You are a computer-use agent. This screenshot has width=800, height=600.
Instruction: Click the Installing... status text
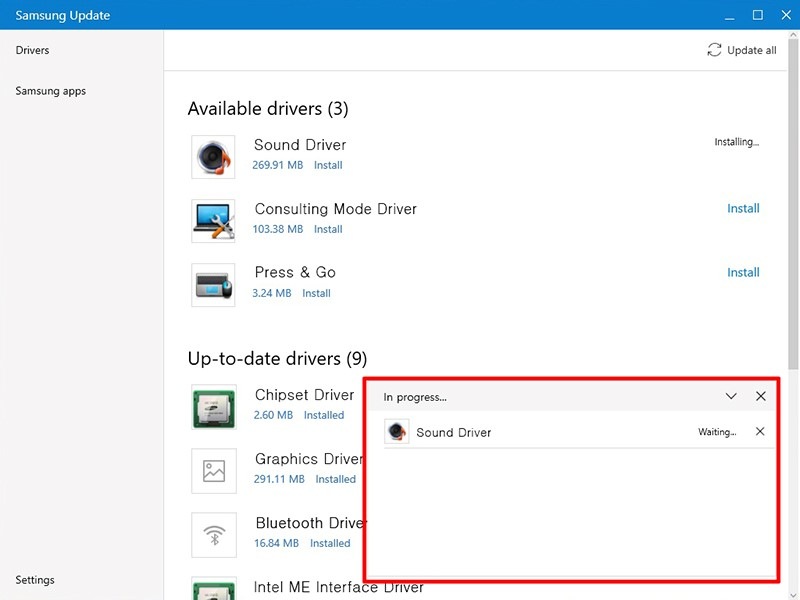point(737,142)
